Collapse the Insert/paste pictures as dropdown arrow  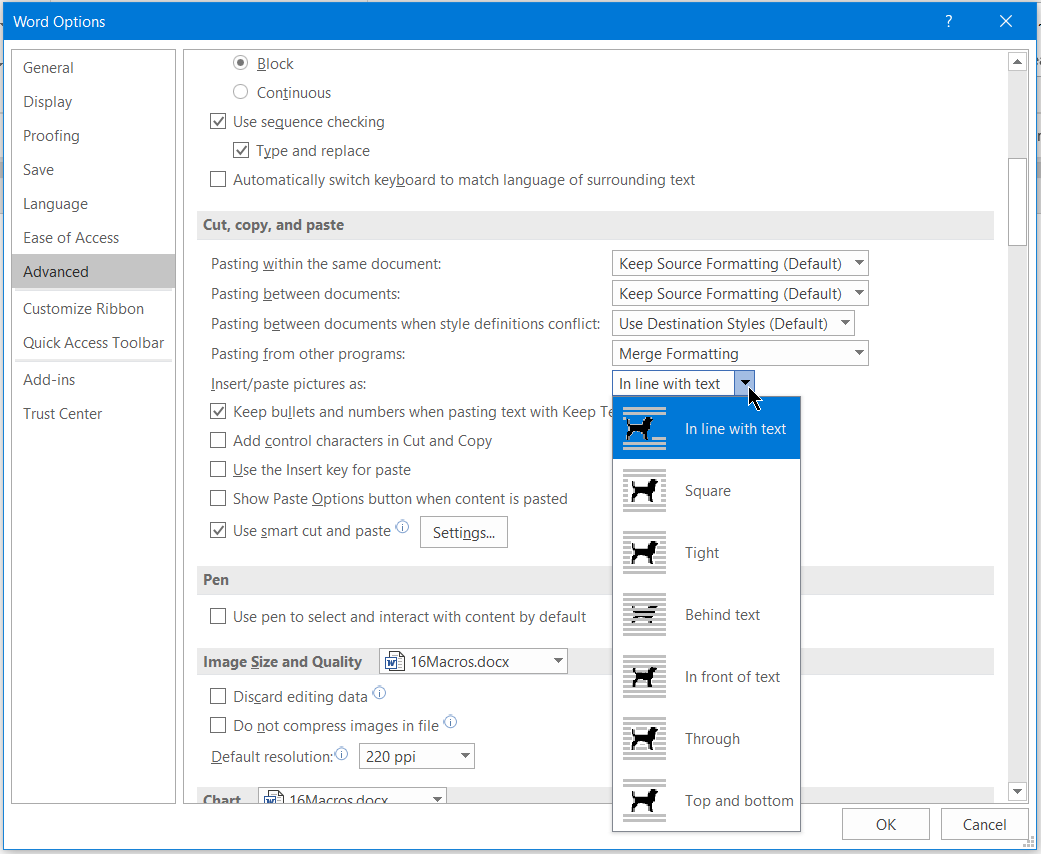(745, 383)
